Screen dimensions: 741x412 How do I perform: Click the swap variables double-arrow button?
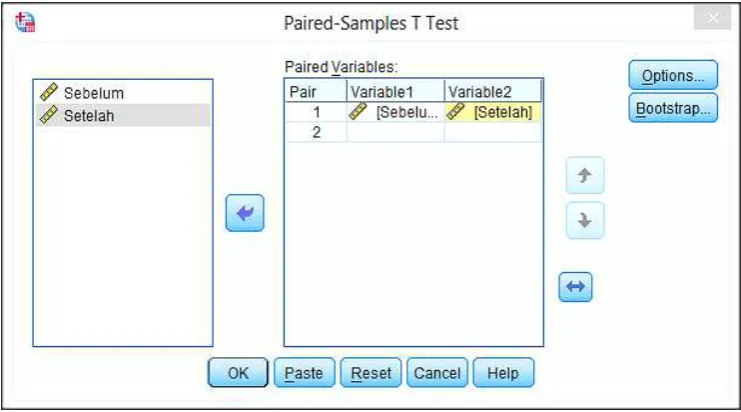tap(575, 286)
